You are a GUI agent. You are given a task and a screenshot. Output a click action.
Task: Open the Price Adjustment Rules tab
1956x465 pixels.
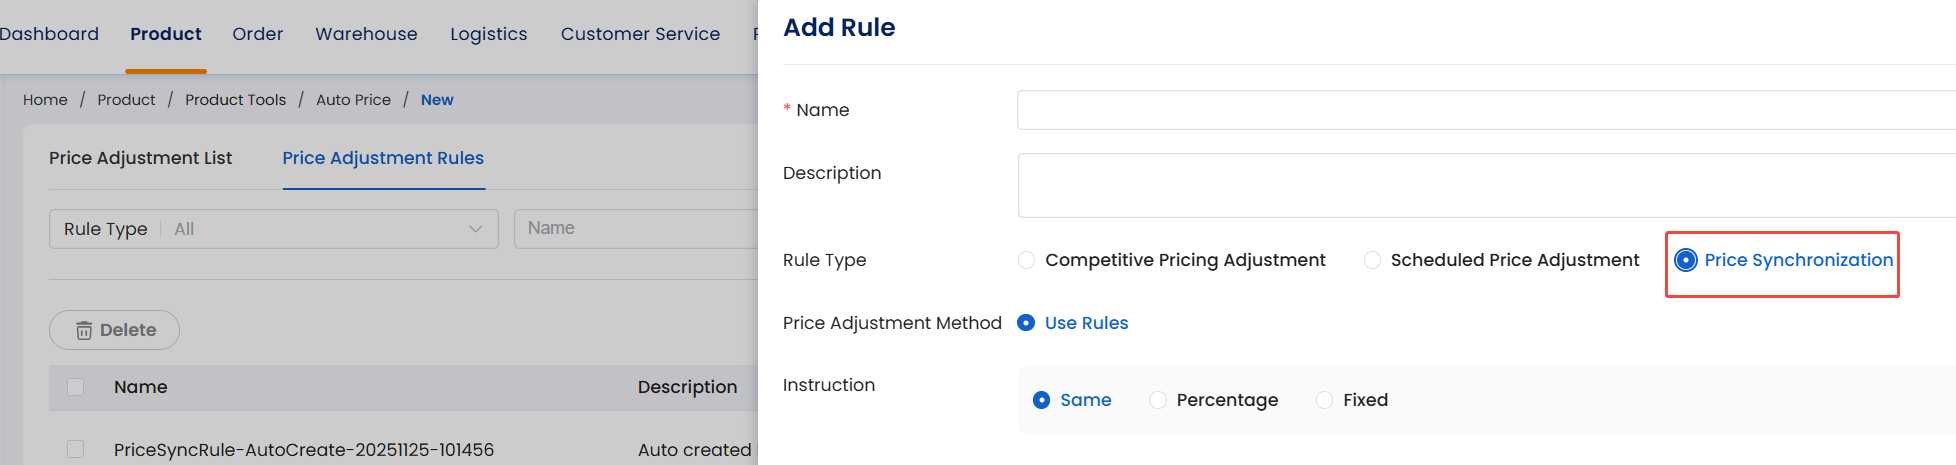pyautogui.click(x=383, y=158)
